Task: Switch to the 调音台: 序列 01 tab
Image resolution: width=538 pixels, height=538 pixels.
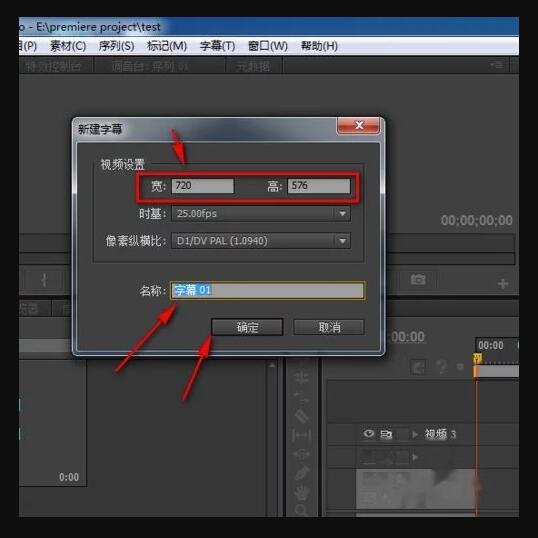Action: [x=150, y=66]
